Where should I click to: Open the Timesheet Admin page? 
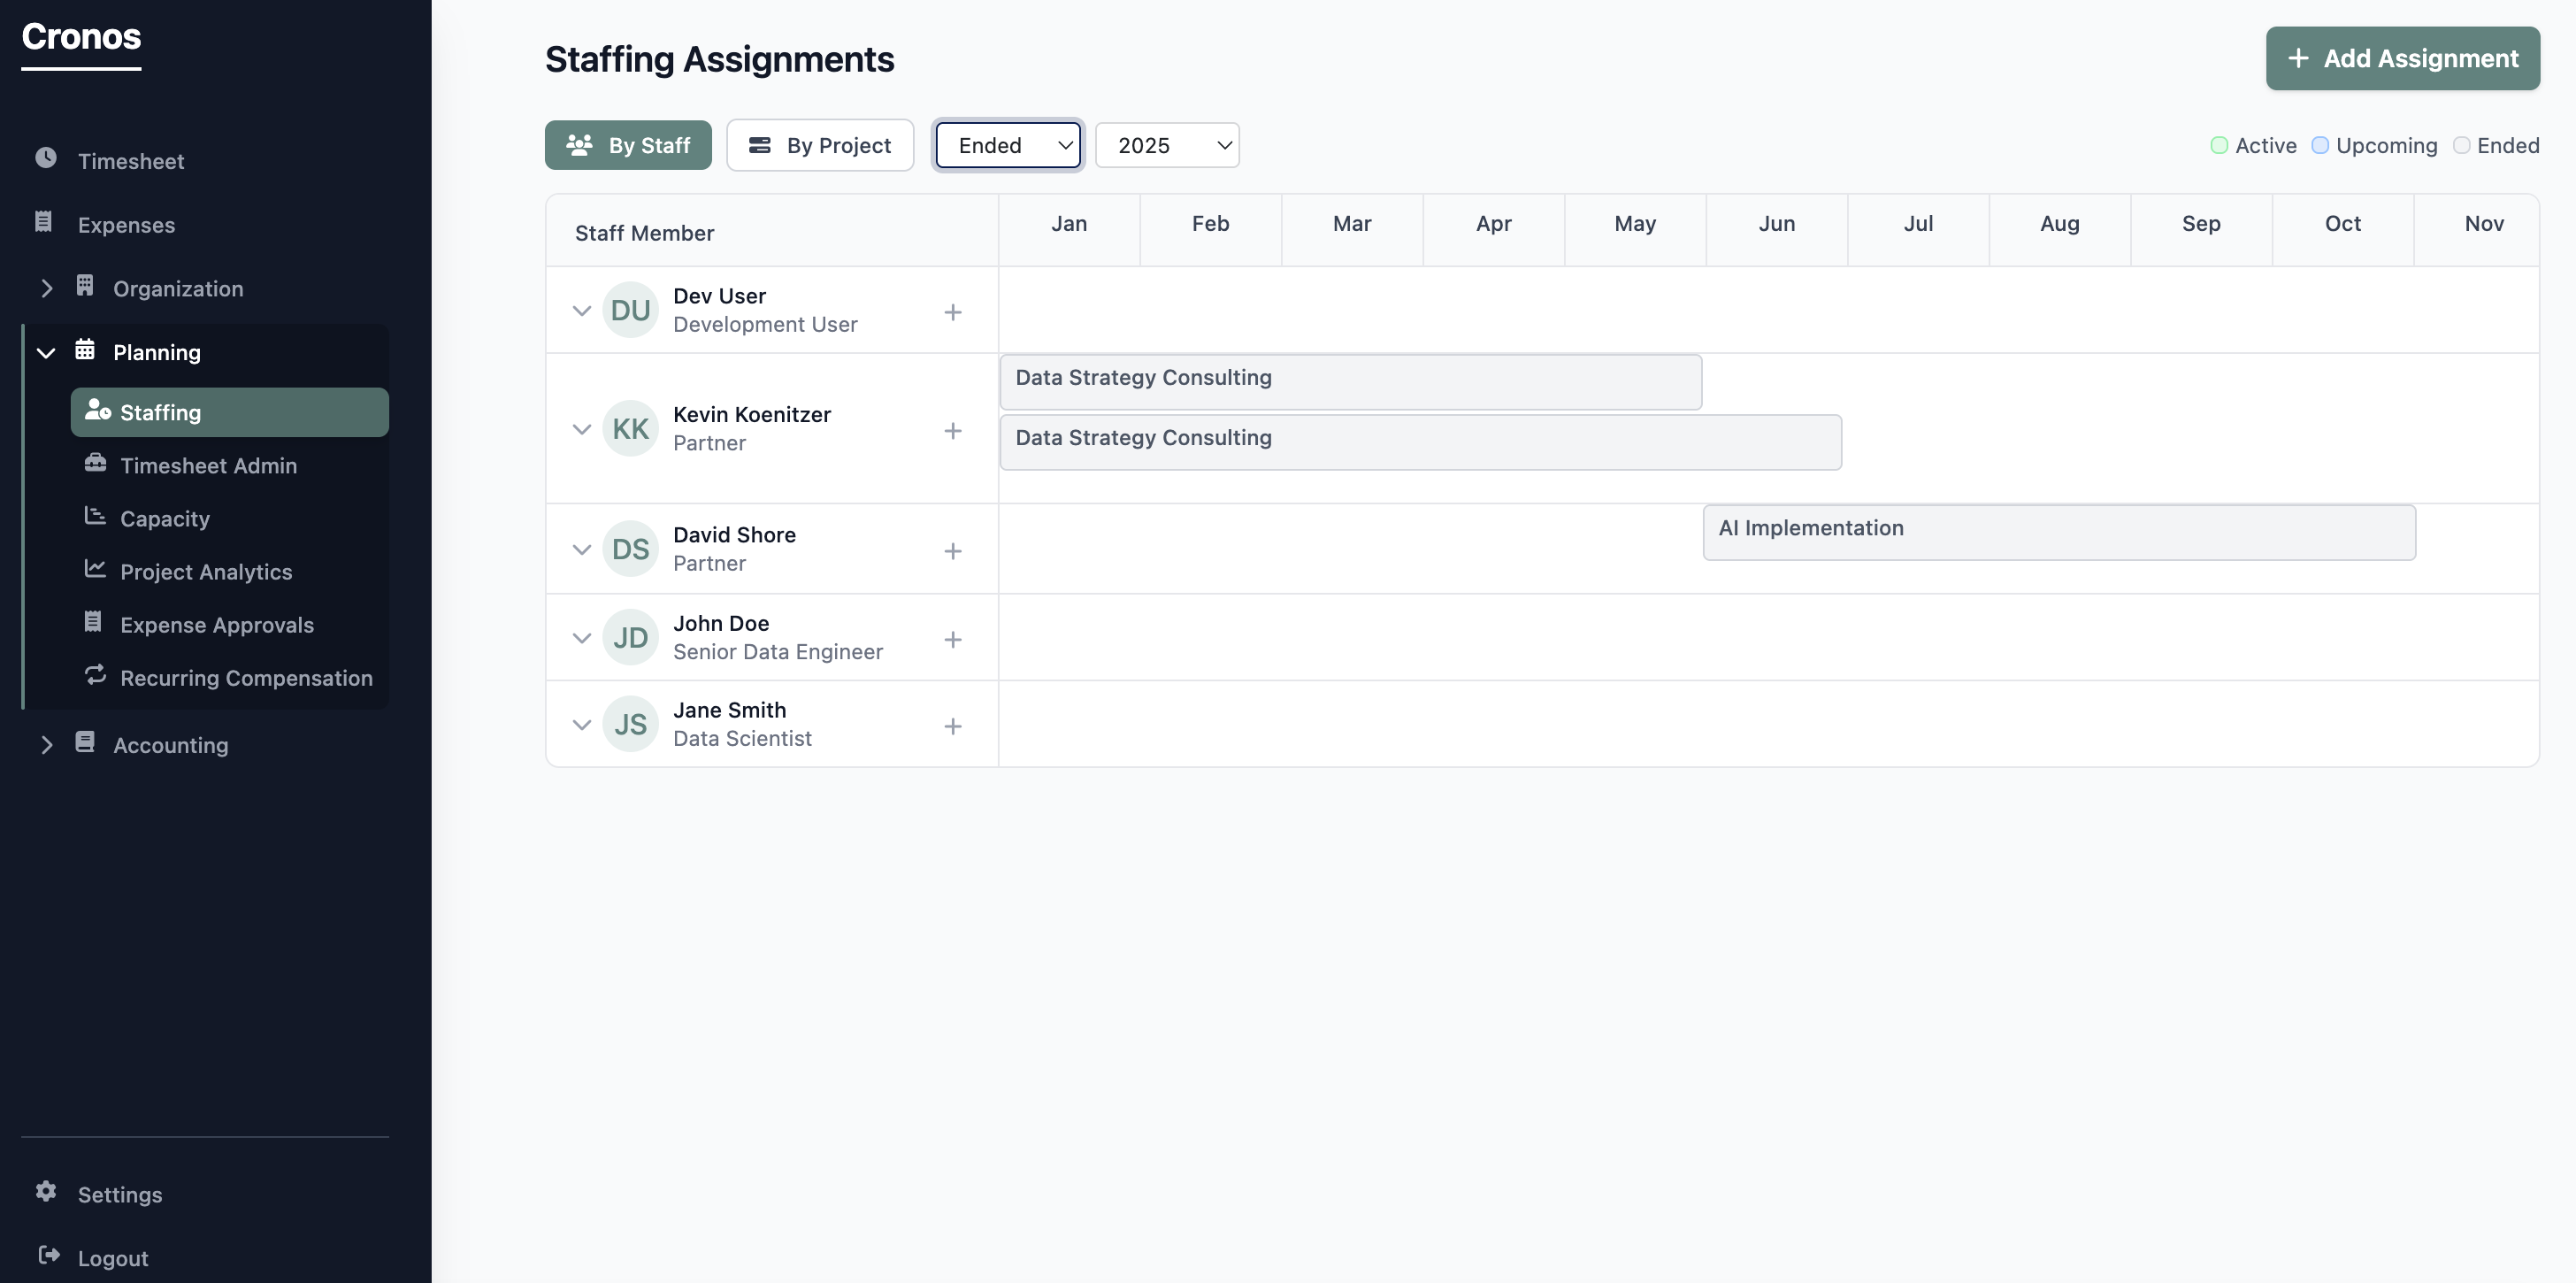tap(208, 464)
